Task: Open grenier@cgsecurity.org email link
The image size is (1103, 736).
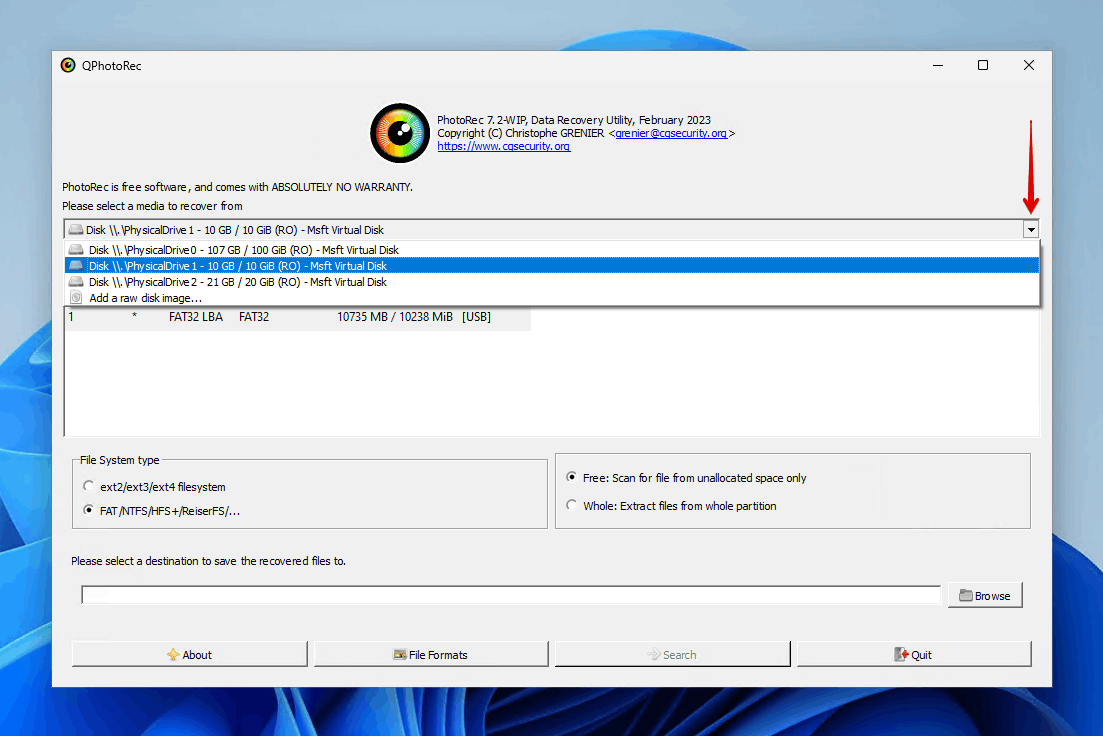Action: 671,133
